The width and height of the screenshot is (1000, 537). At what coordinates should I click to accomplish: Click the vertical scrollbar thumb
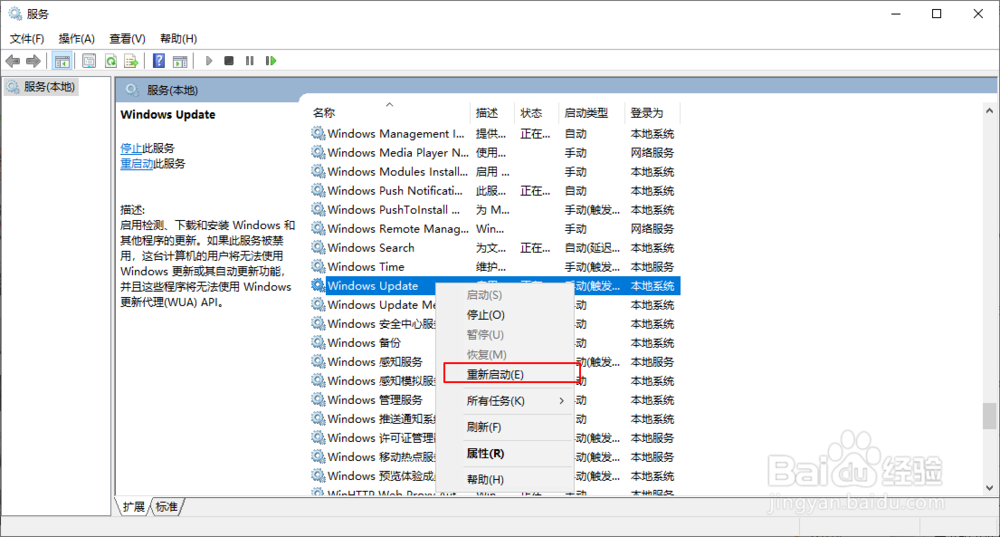[989, 416]
